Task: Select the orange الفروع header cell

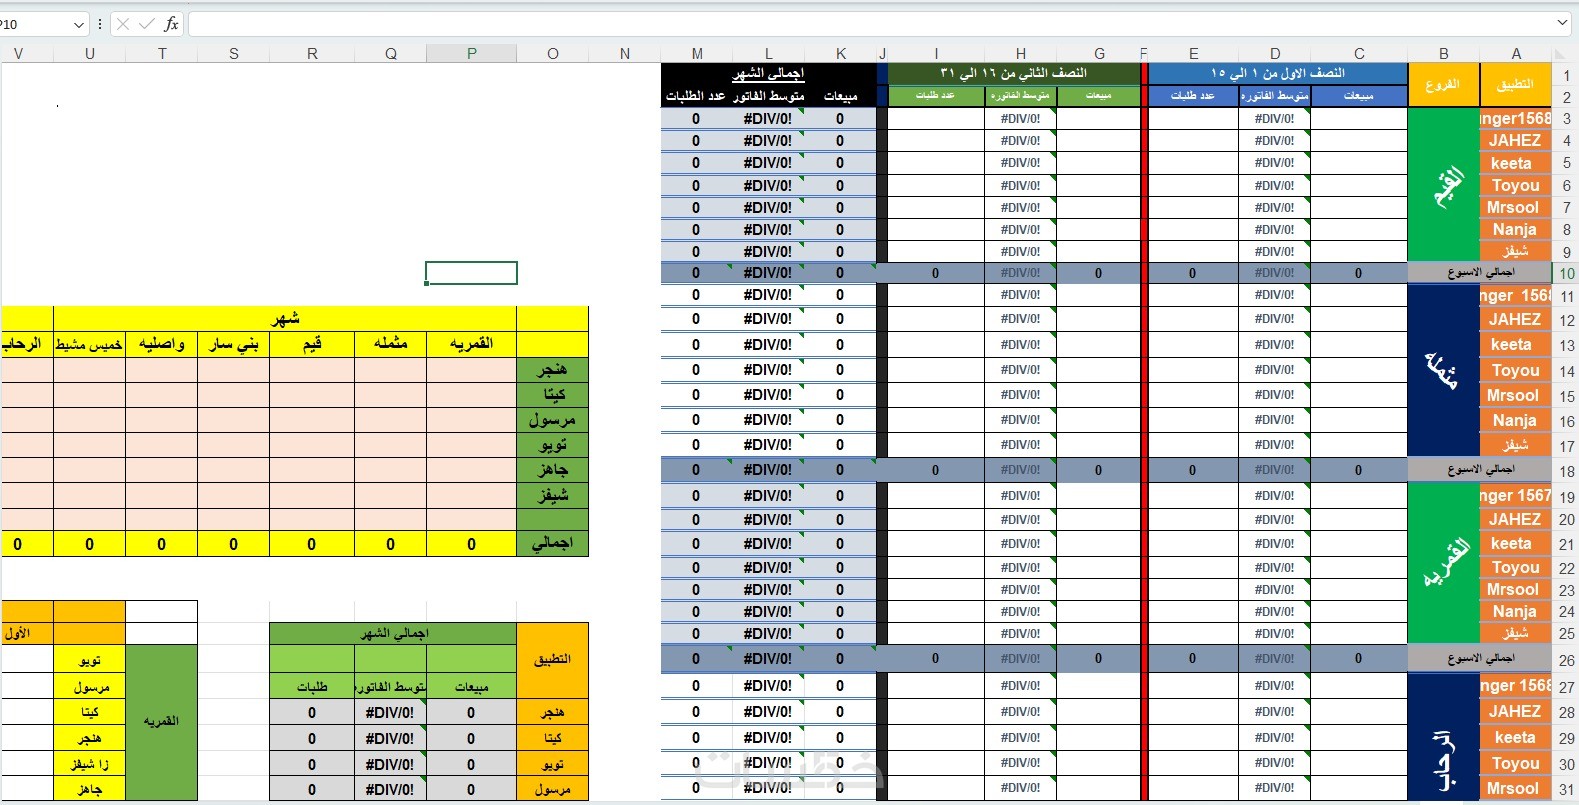Action: 1443,85
